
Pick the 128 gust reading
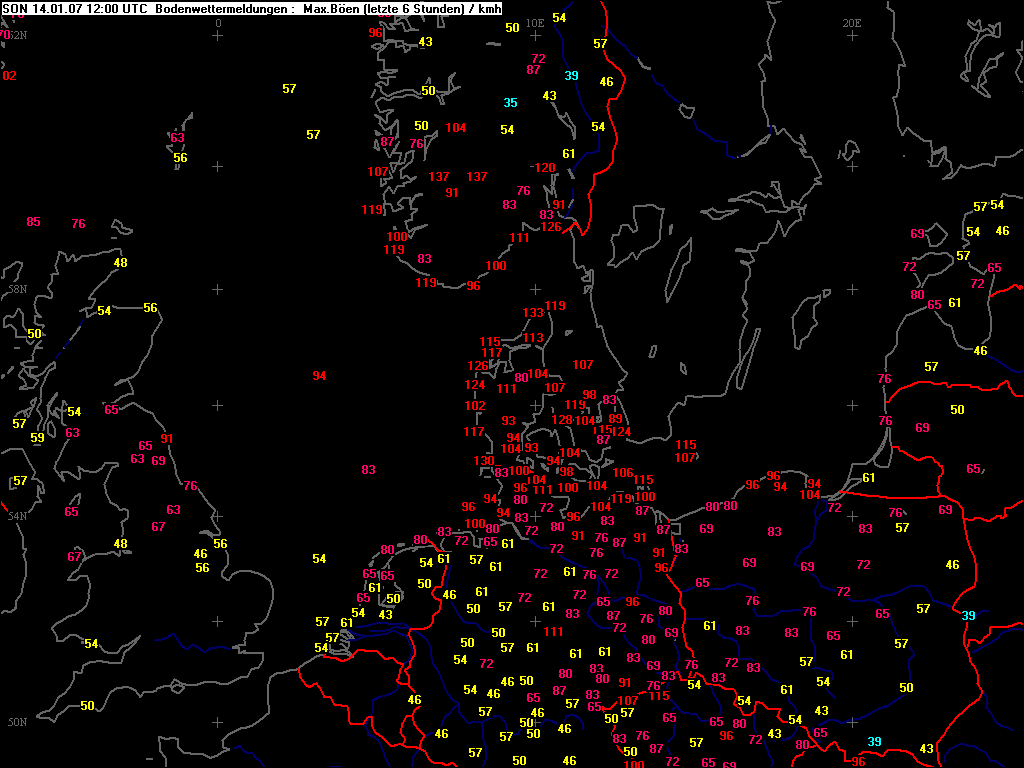562,420
